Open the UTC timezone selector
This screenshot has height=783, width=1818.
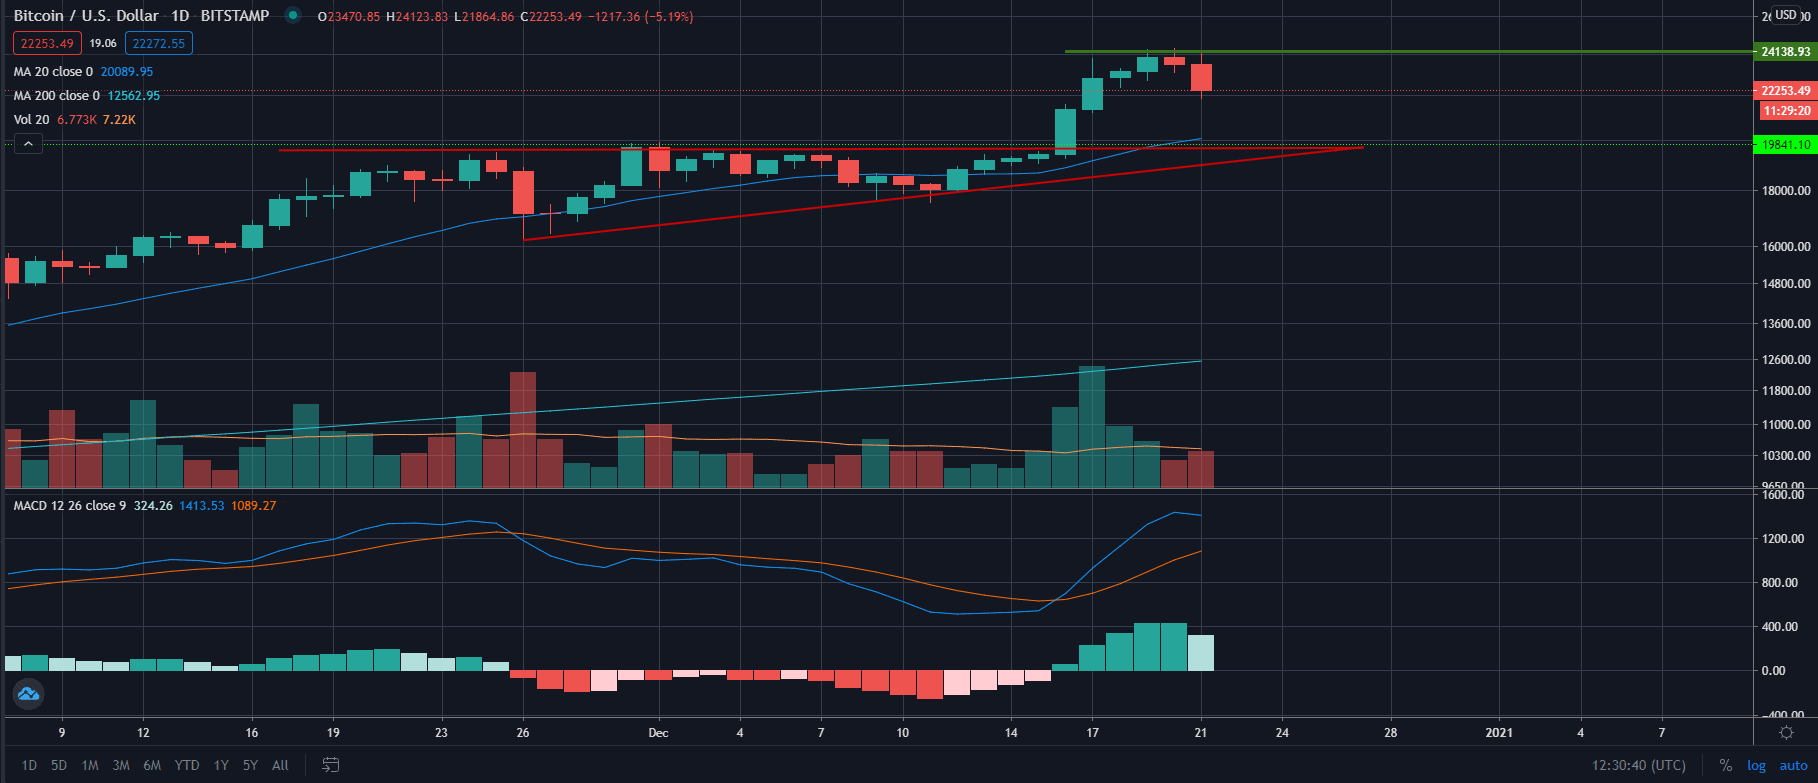point(1638,765)
